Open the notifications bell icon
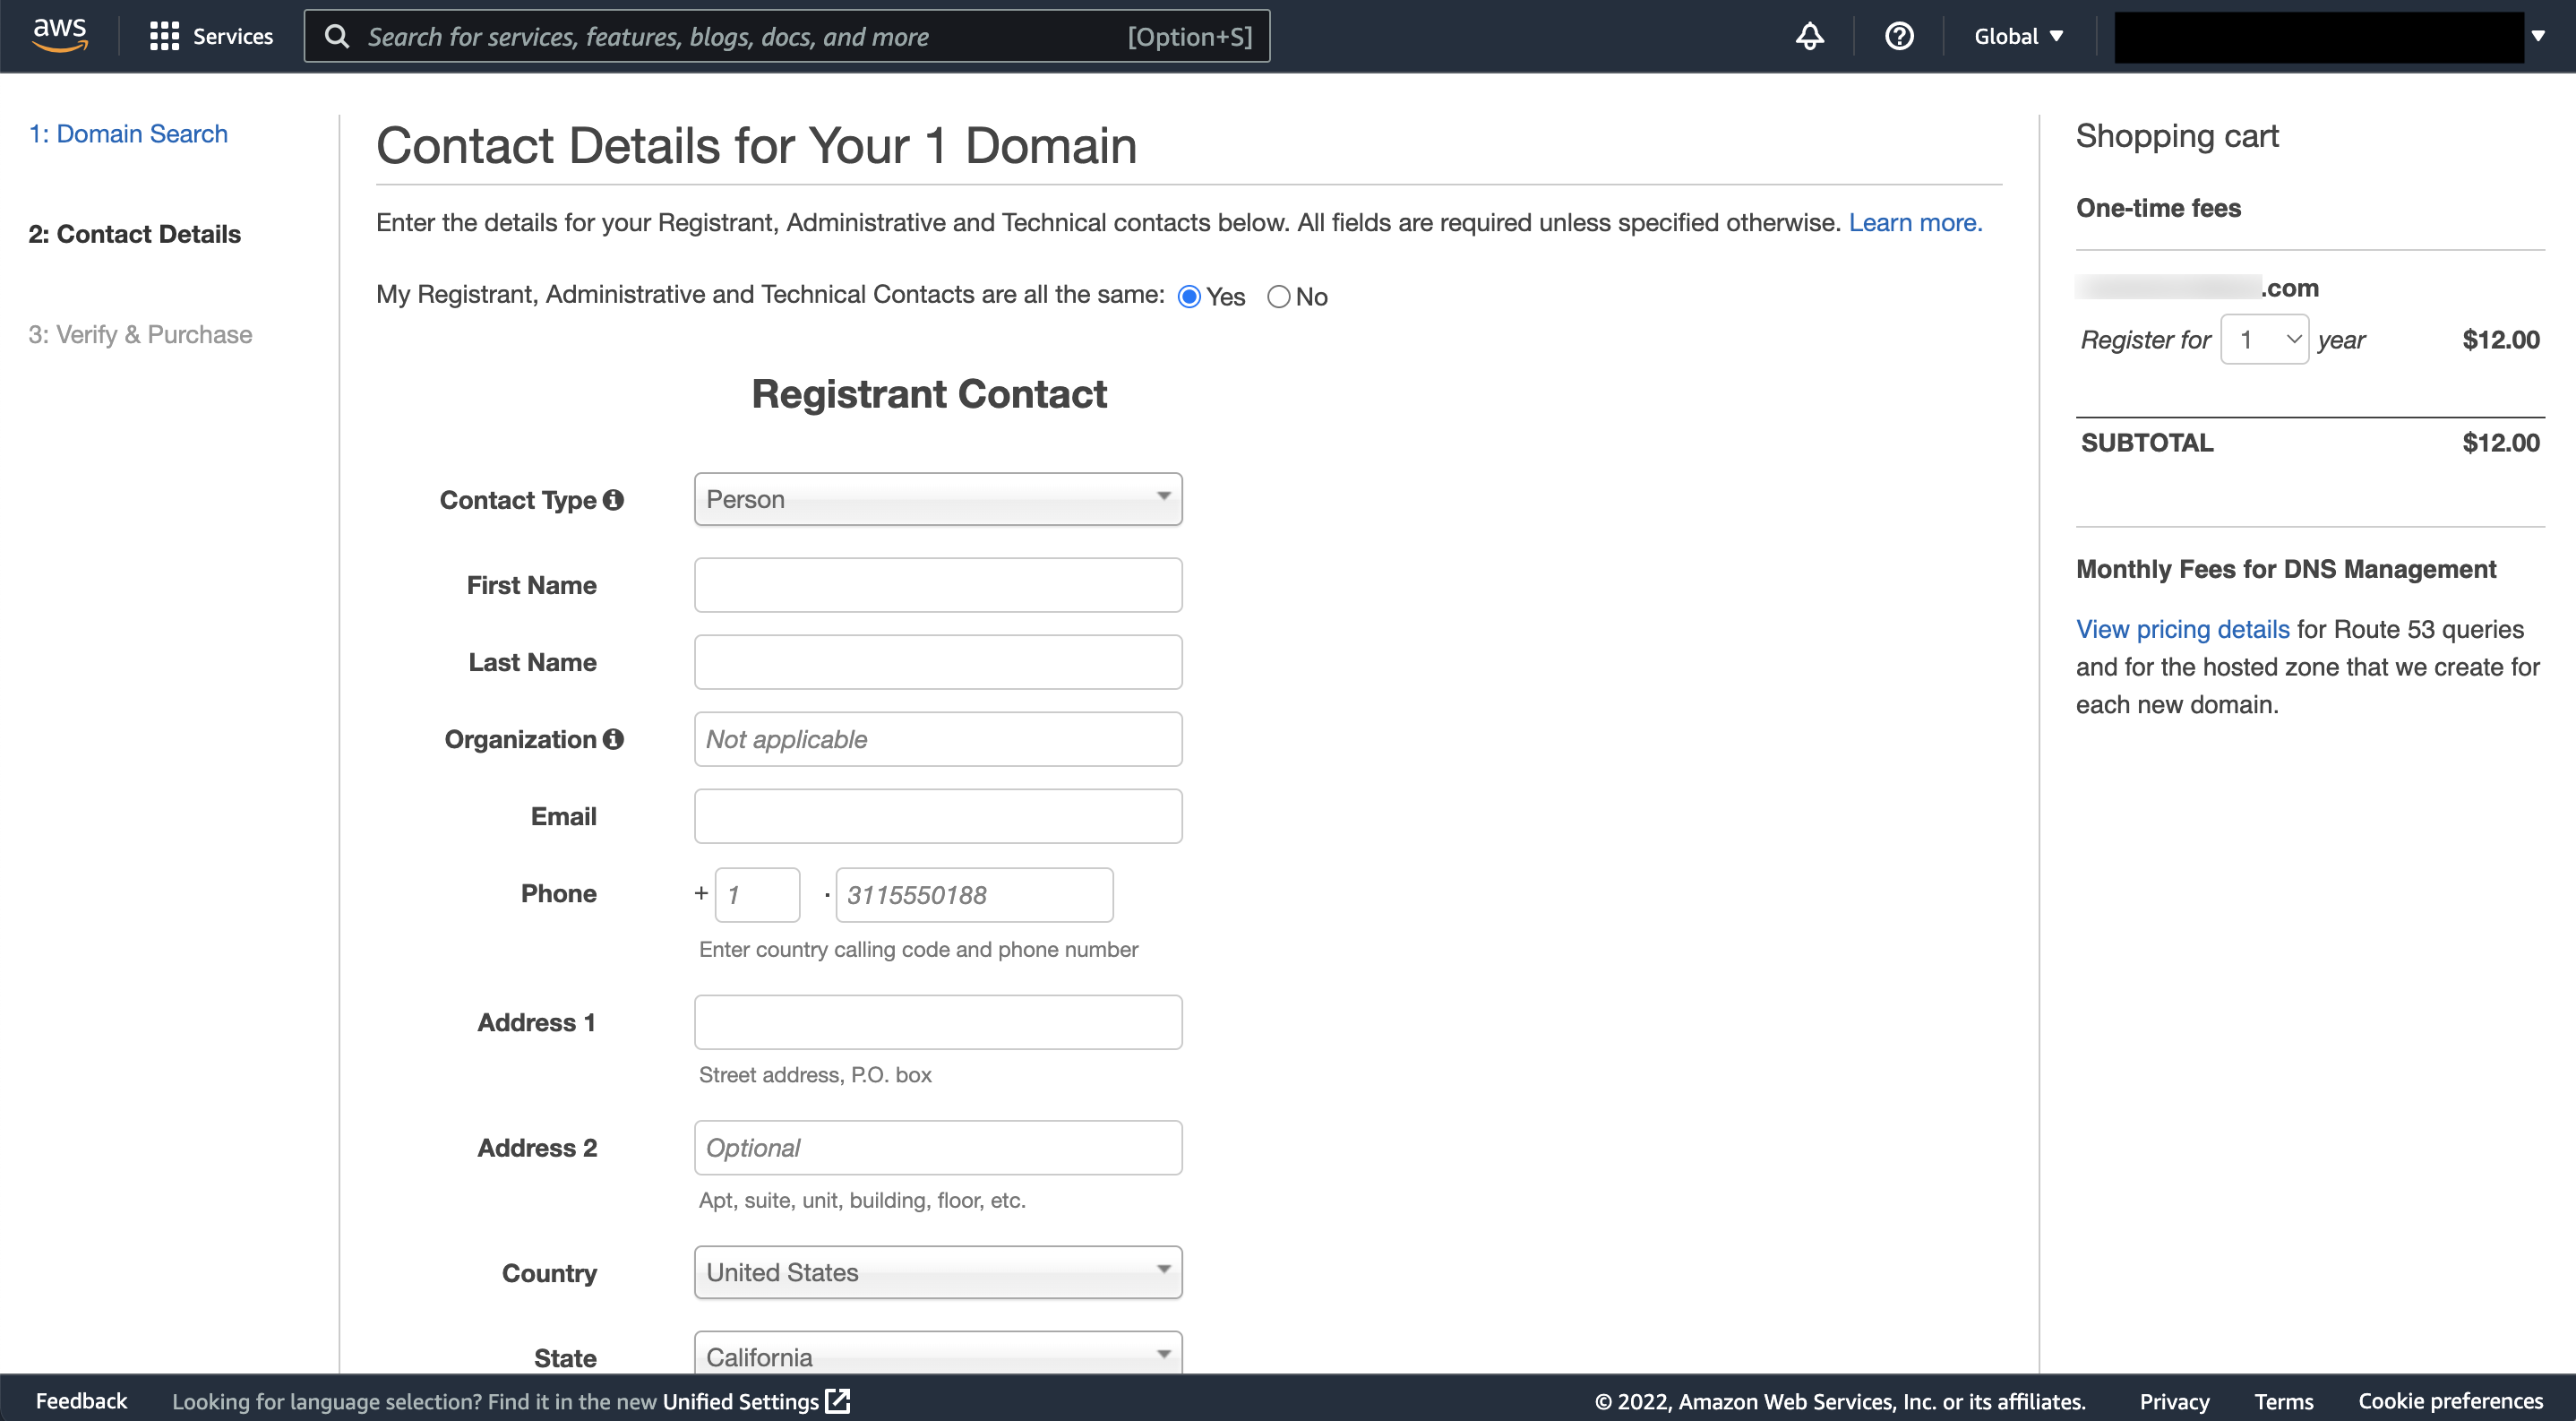The width and height of the screenshot is (2576, 1421). 1809,36
